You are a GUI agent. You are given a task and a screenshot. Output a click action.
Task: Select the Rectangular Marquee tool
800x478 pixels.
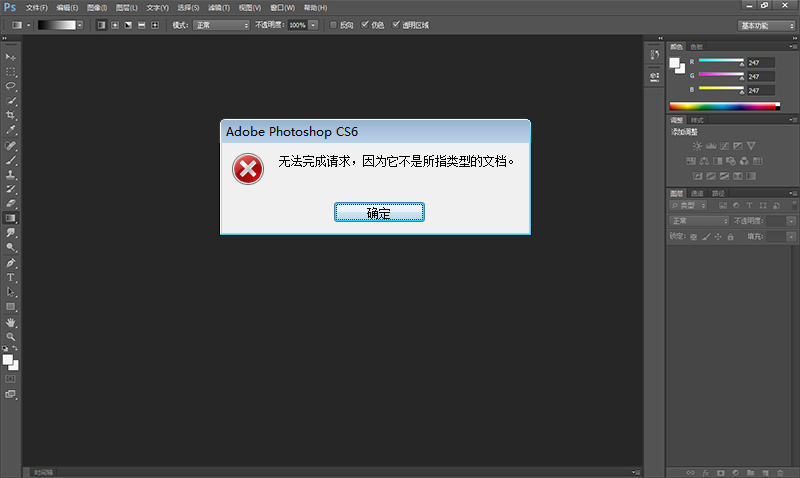pos(10,72)
